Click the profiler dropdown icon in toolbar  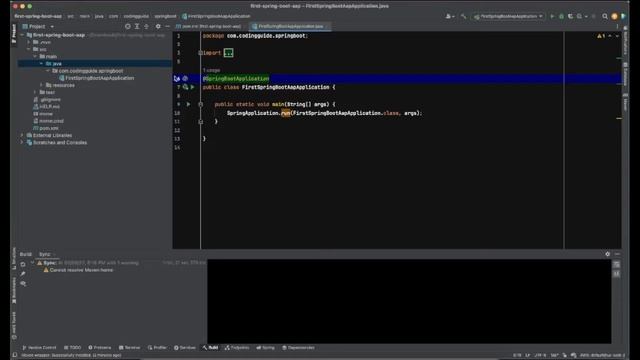581,16
